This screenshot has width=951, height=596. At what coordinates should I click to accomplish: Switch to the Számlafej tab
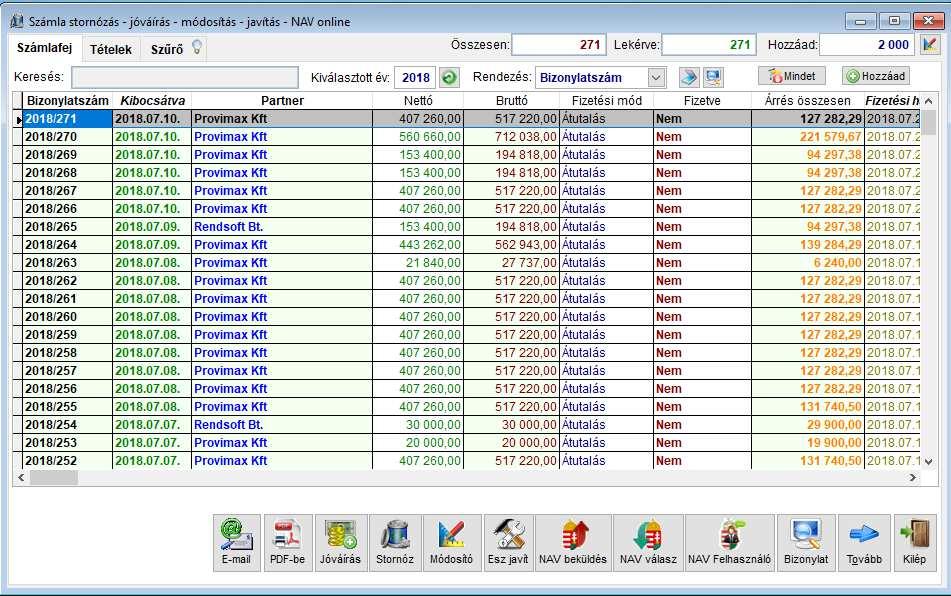click(x=44, y=47)
